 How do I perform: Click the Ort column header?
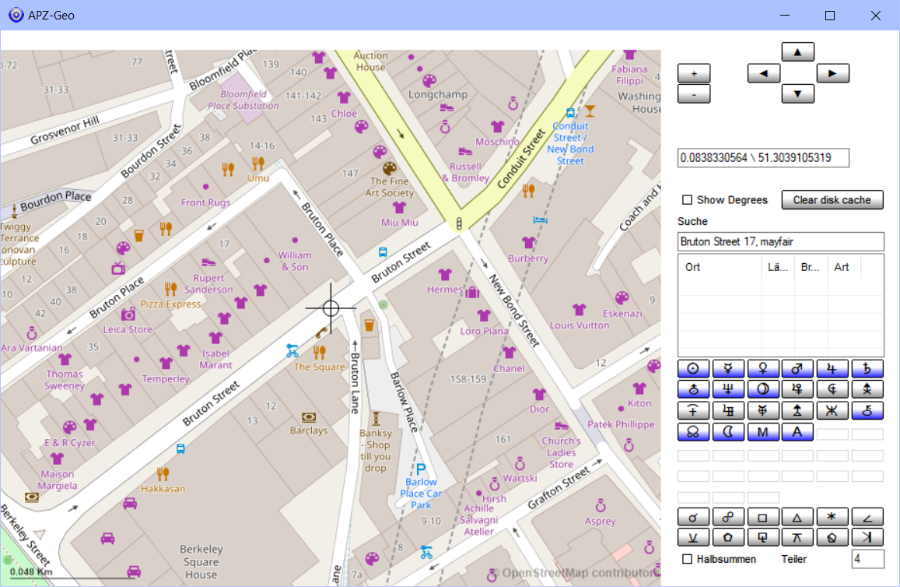click(721, 267)
